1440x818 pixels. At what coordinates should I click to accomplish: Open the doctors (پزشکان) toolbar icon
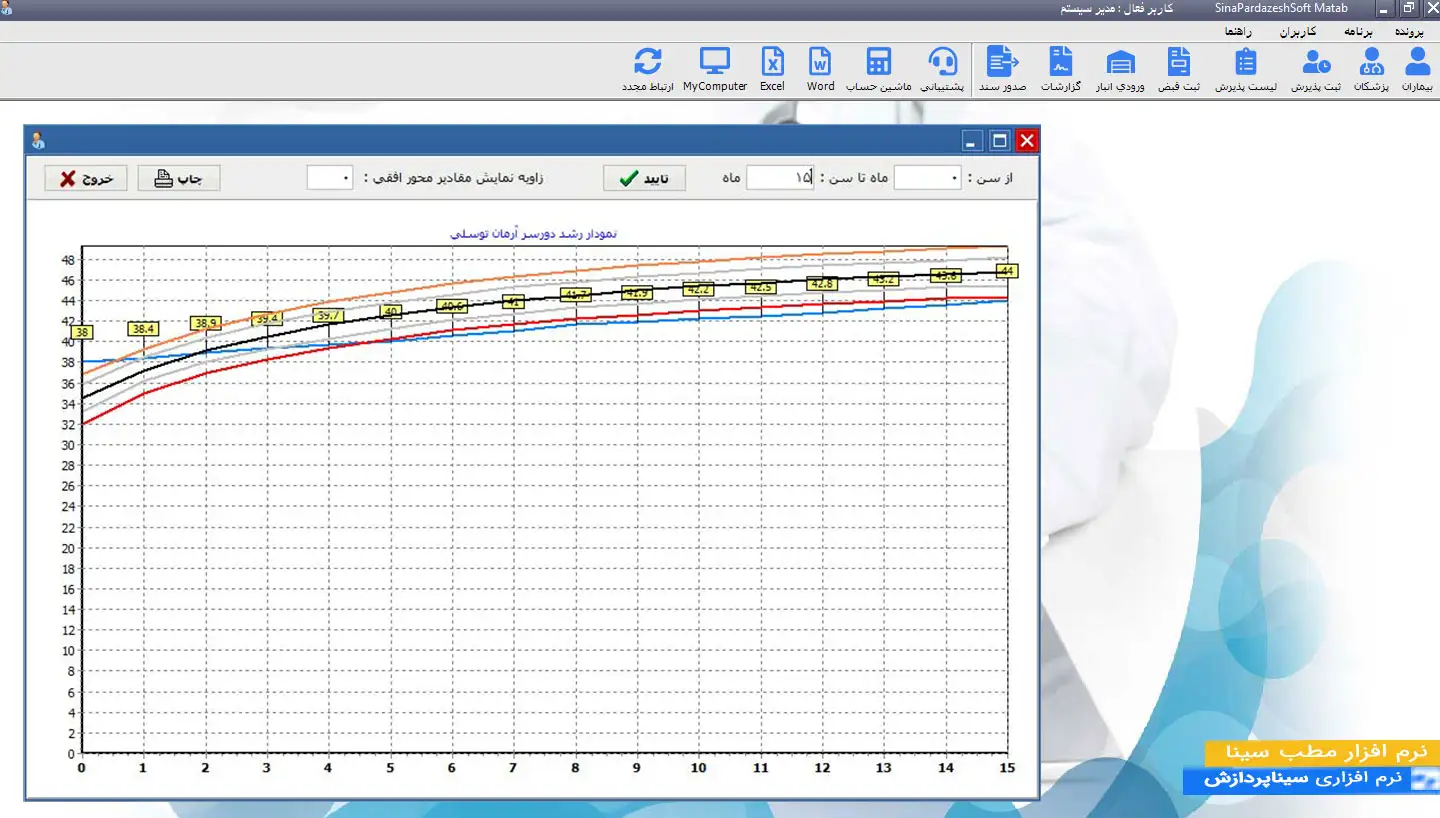pyautogui.click(x=1371, y=69)
